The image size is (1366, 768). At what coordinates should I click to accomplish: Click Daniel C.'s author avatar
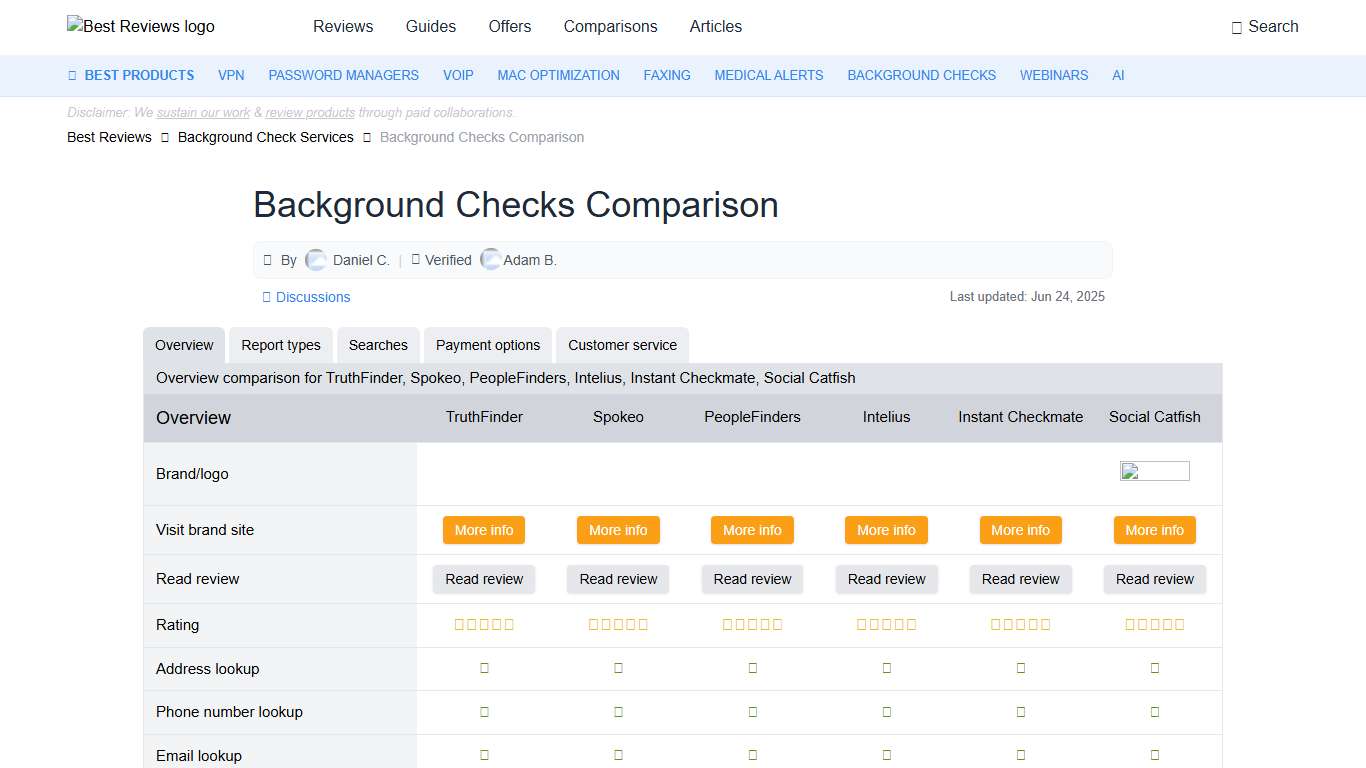coord(315,259)
